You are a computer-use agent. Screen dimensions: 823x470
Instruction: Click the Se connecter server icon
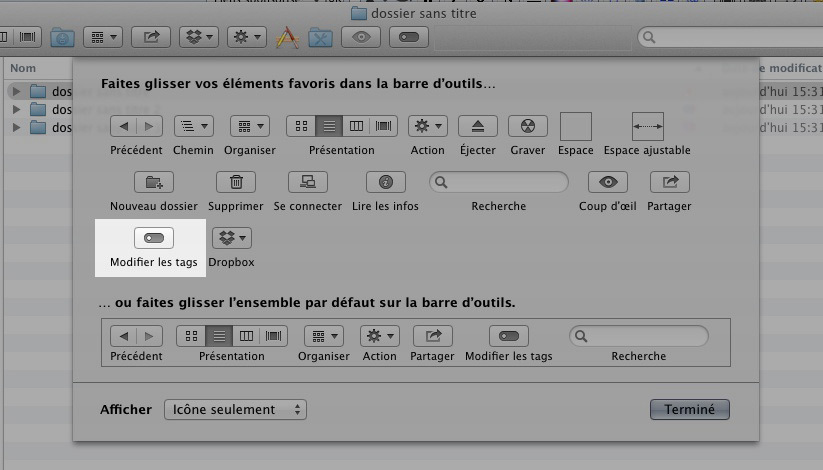coord(308,182)
